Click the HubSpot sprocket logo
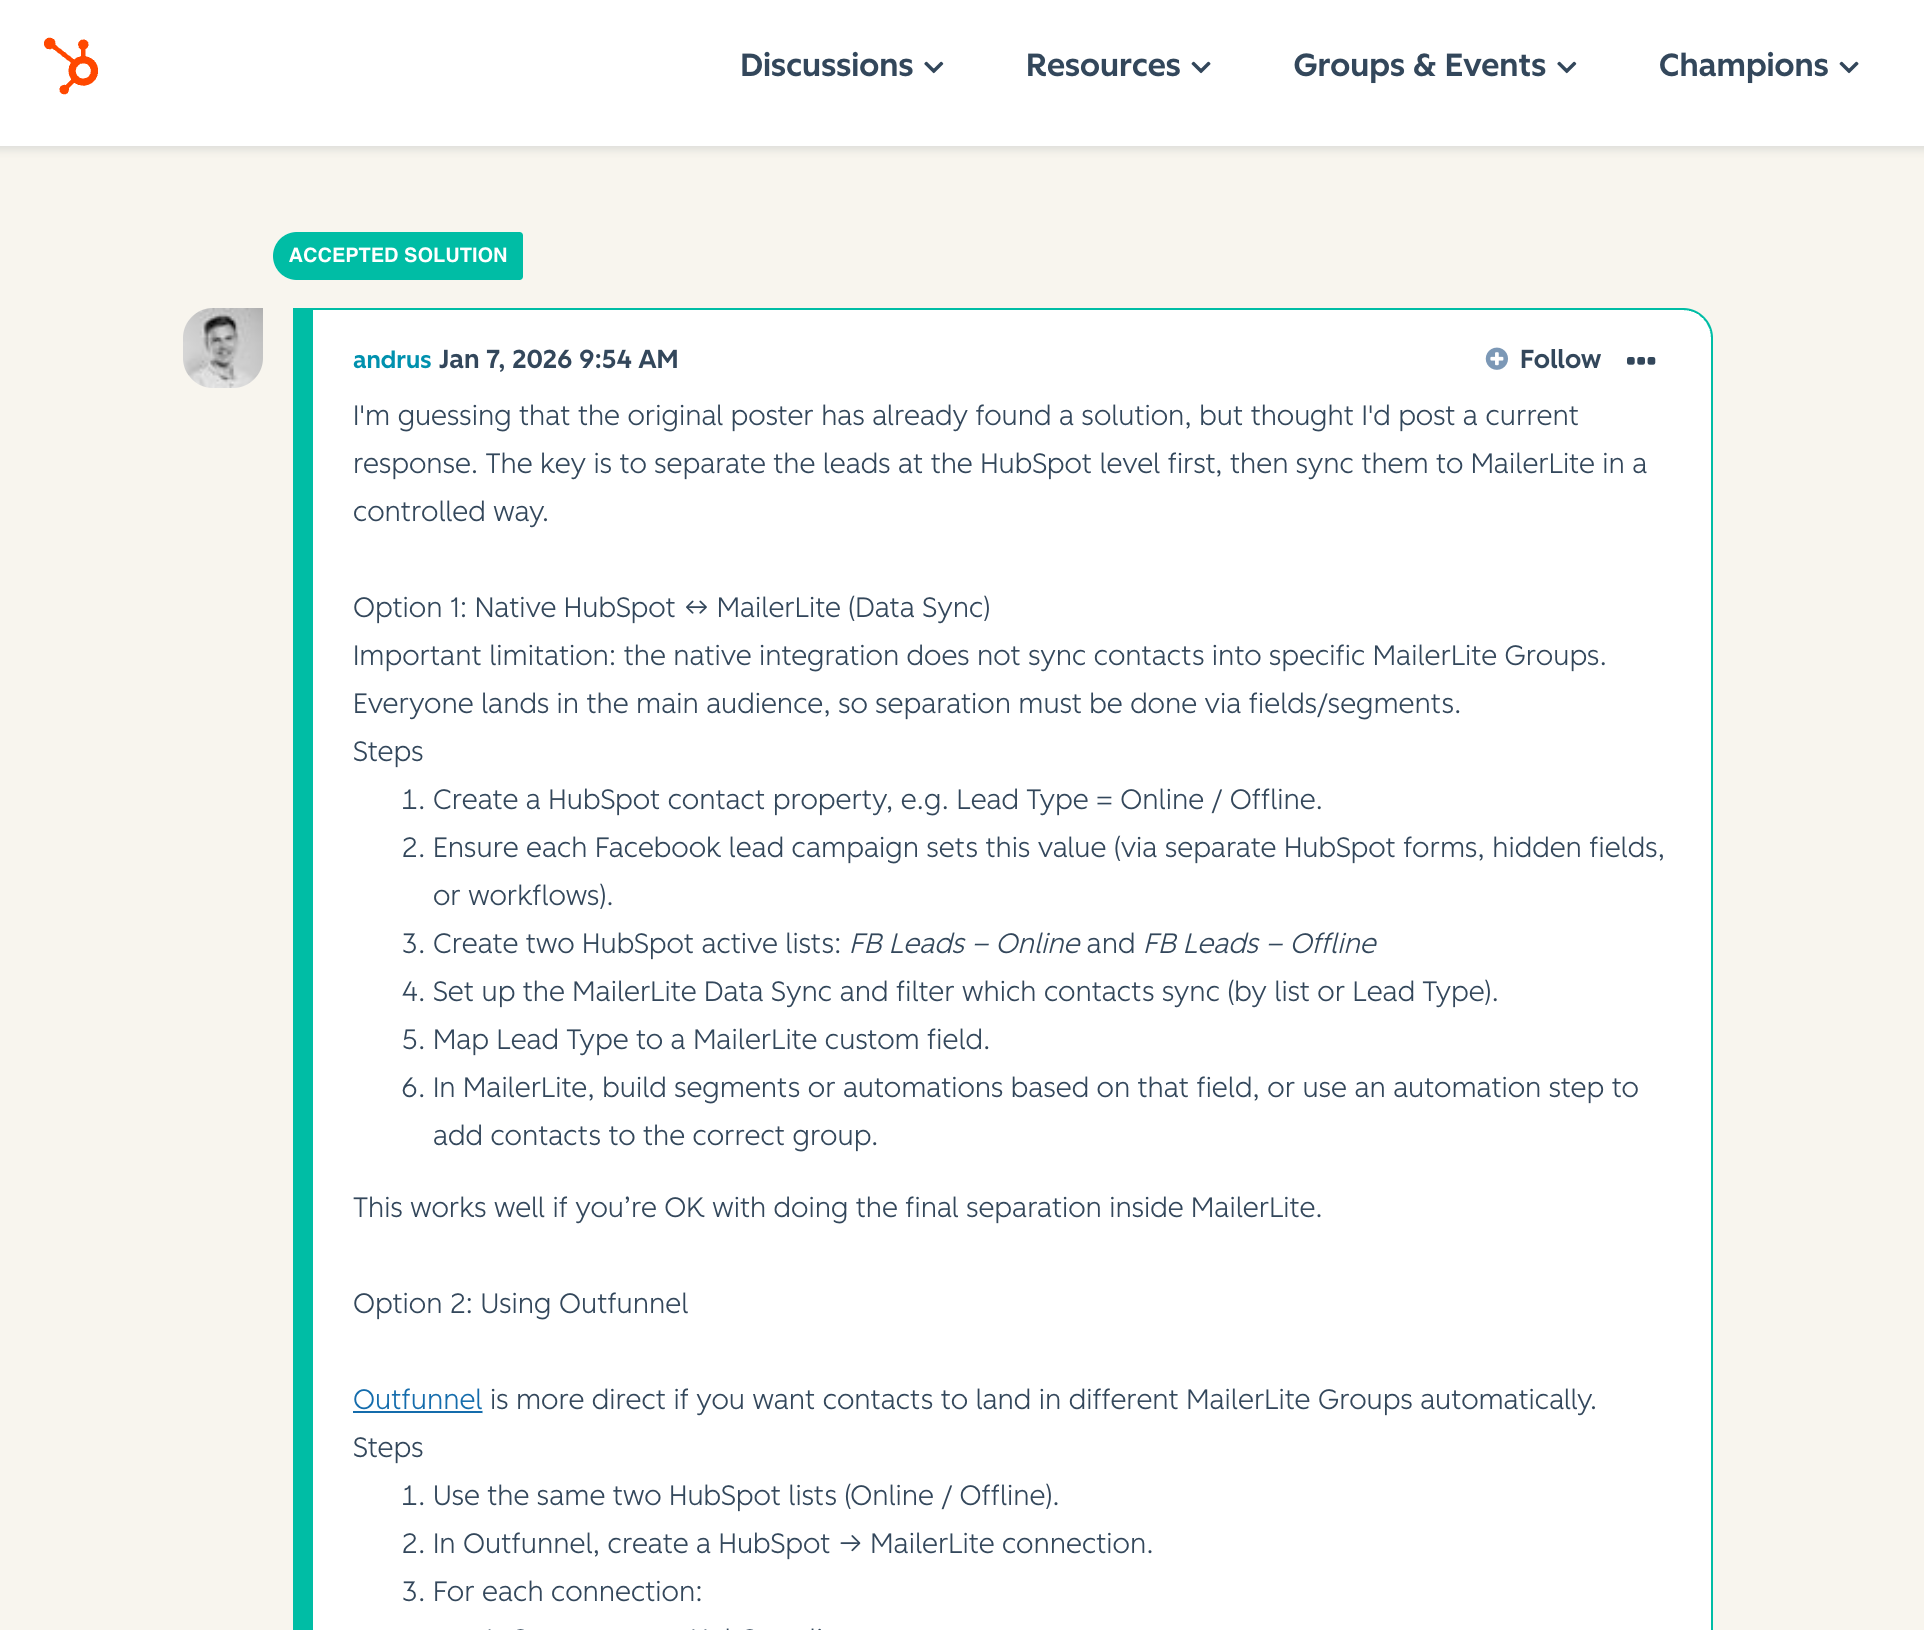Image resolution: width=1924 pixels, height=1630 pixels. click(71, 66)
